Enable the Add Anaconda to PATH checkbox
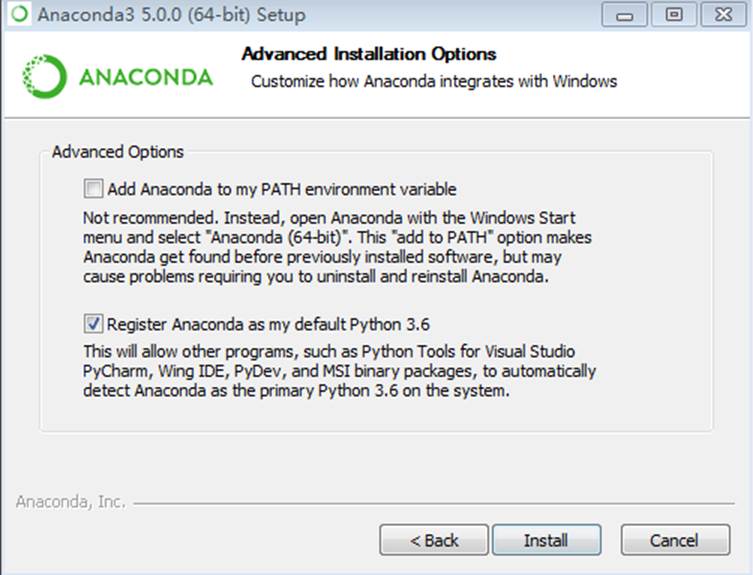The width and height of the screenshot is (753, 575). click(93, 189)
